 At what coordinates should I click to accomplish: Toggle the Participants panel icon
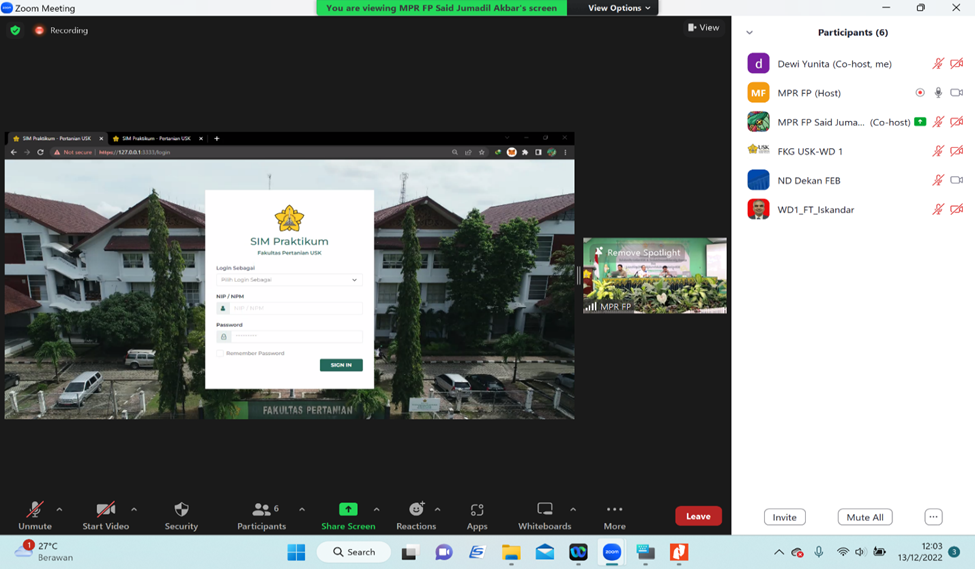[x=261, y=509]
